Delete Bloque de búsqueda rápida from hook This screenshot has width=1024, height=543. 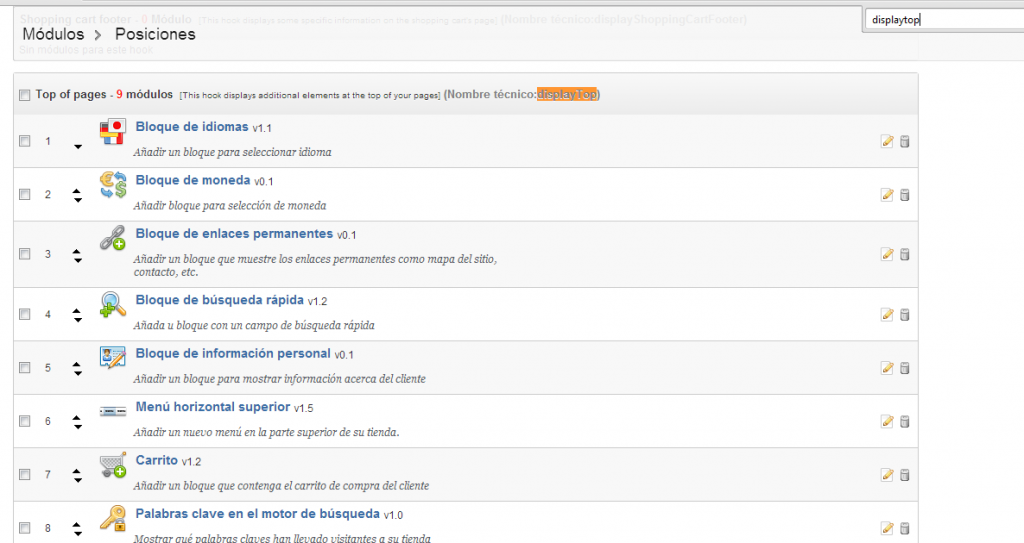coord(904,315)
